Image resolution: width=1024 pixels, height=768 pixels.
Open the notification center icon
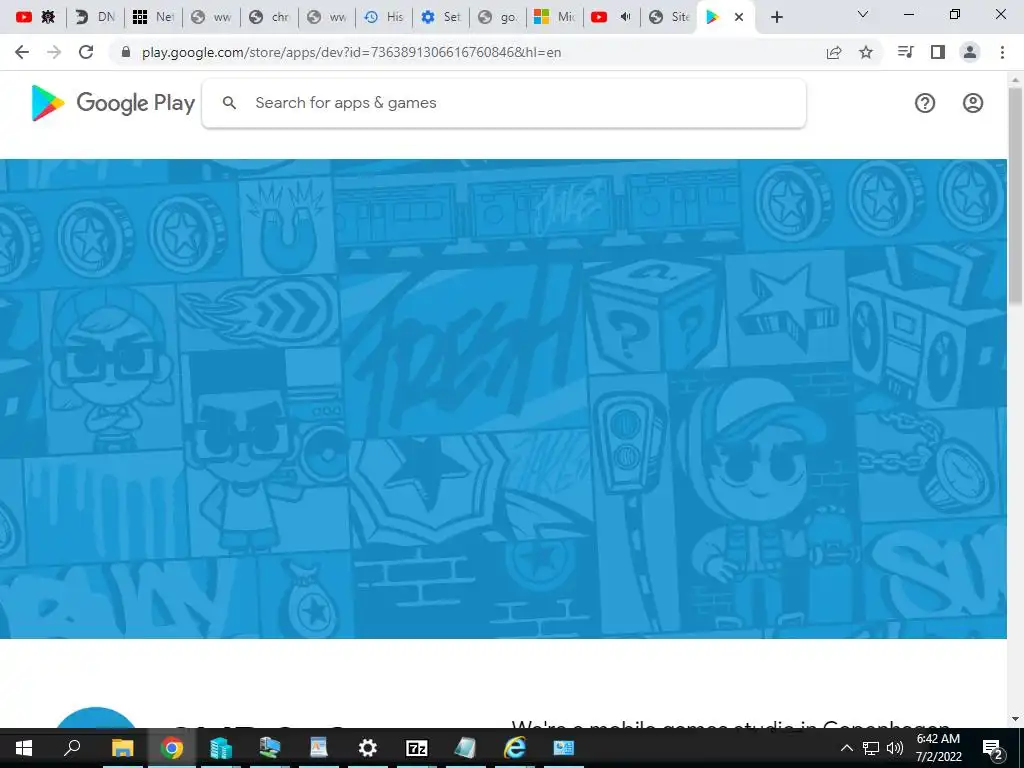point(993,749)
